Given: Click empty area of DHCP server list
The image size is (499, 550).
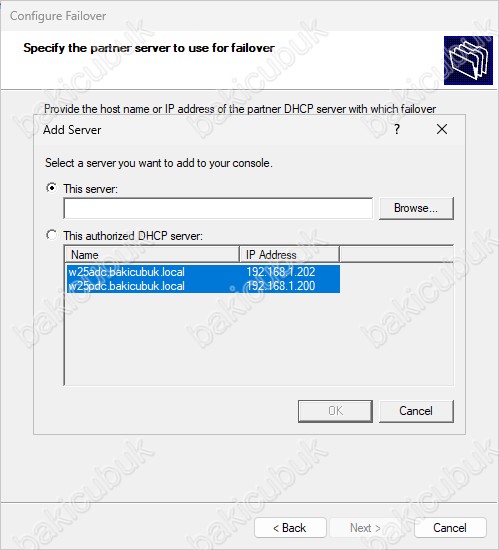Looking at the screenshot, I should [259, 338].
